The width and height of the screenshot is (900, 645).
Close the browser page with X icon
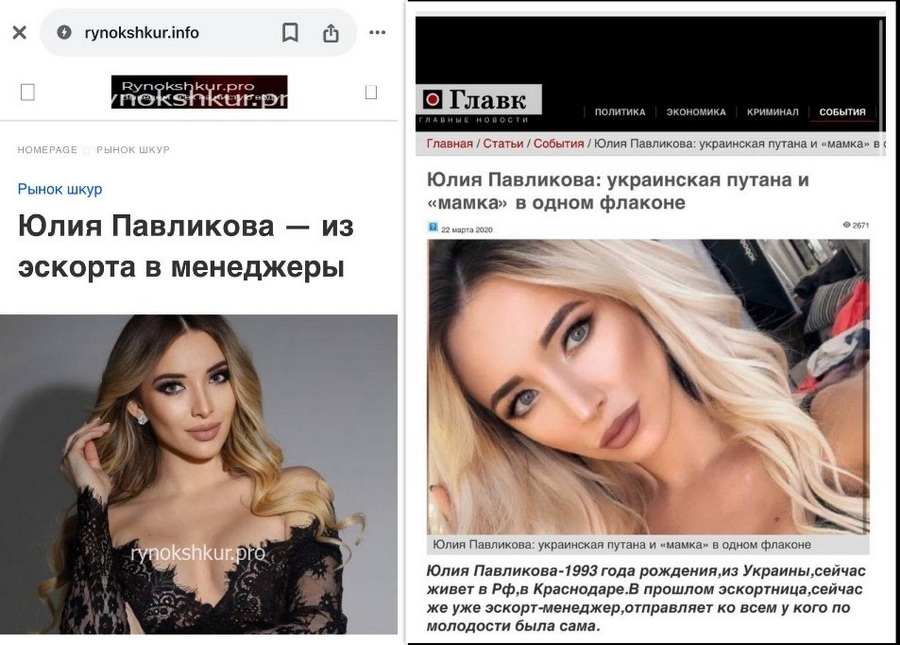[x=20, y=32]
